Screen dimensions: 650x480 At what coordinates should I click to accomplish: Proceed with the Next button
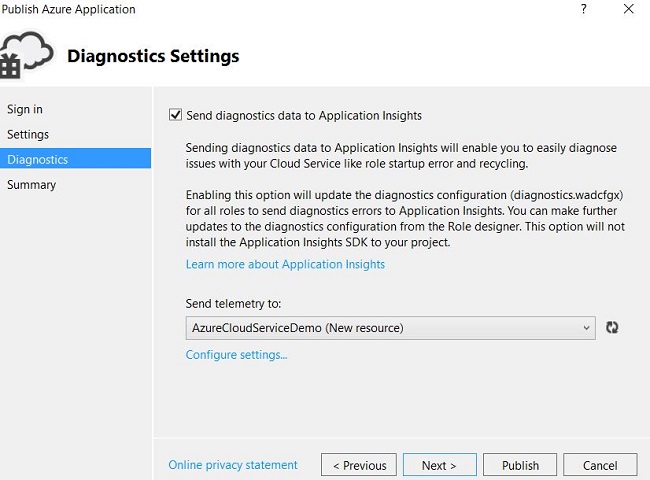coord(439,465)
